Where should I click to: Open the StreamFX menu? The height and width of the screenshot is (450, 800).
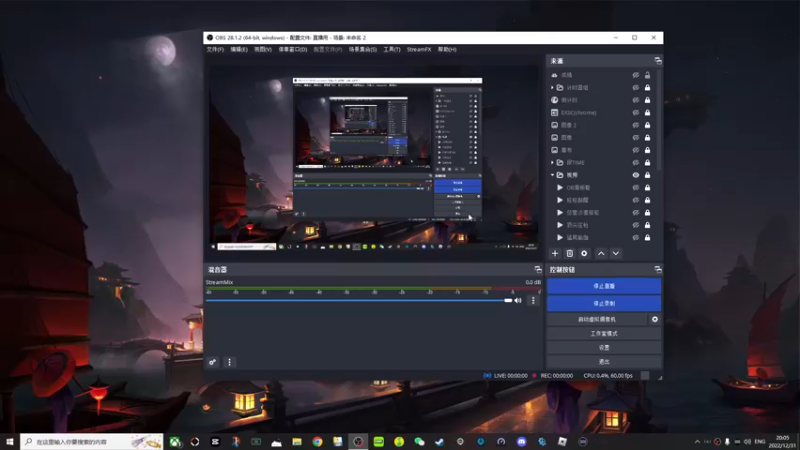tap(419, 49)
